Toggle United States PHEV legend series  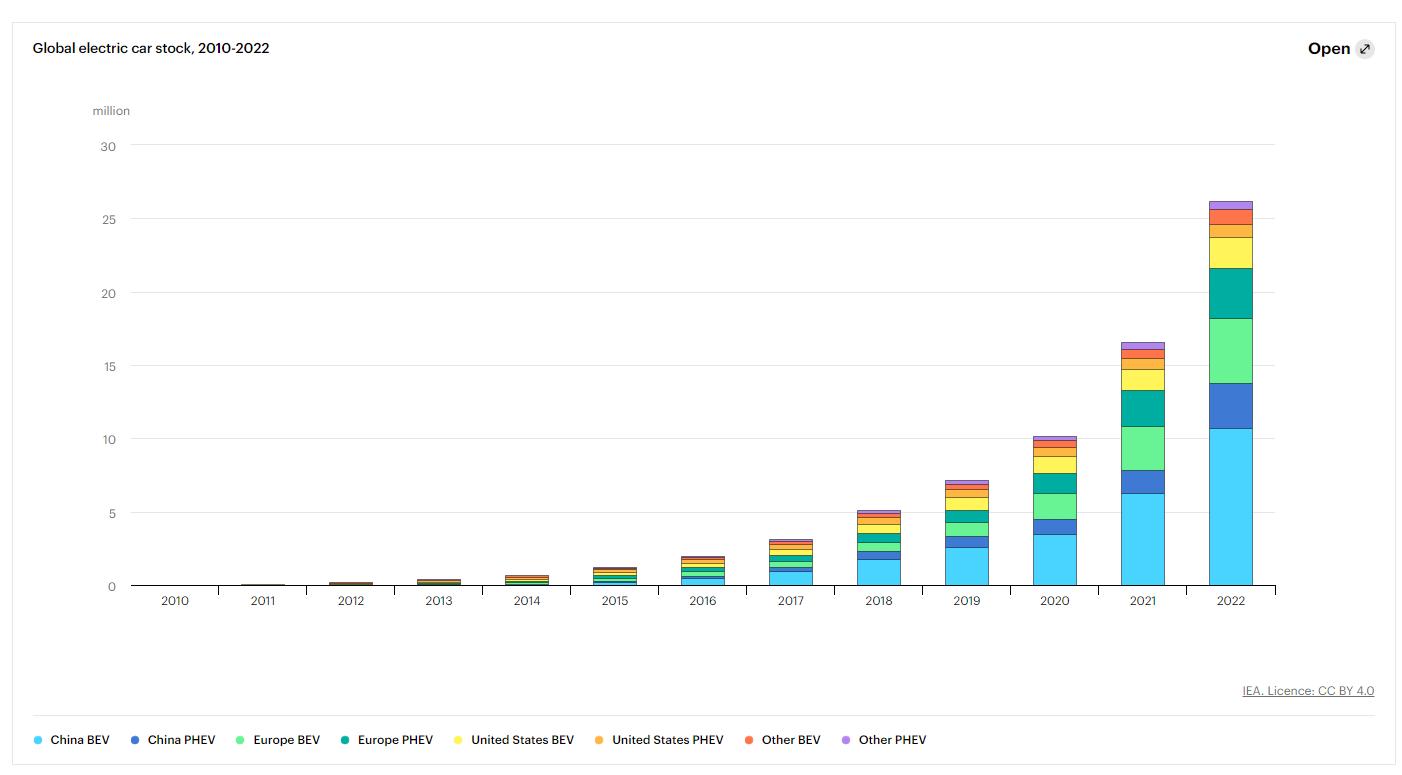pyautogui.click(x=659, y=740)
